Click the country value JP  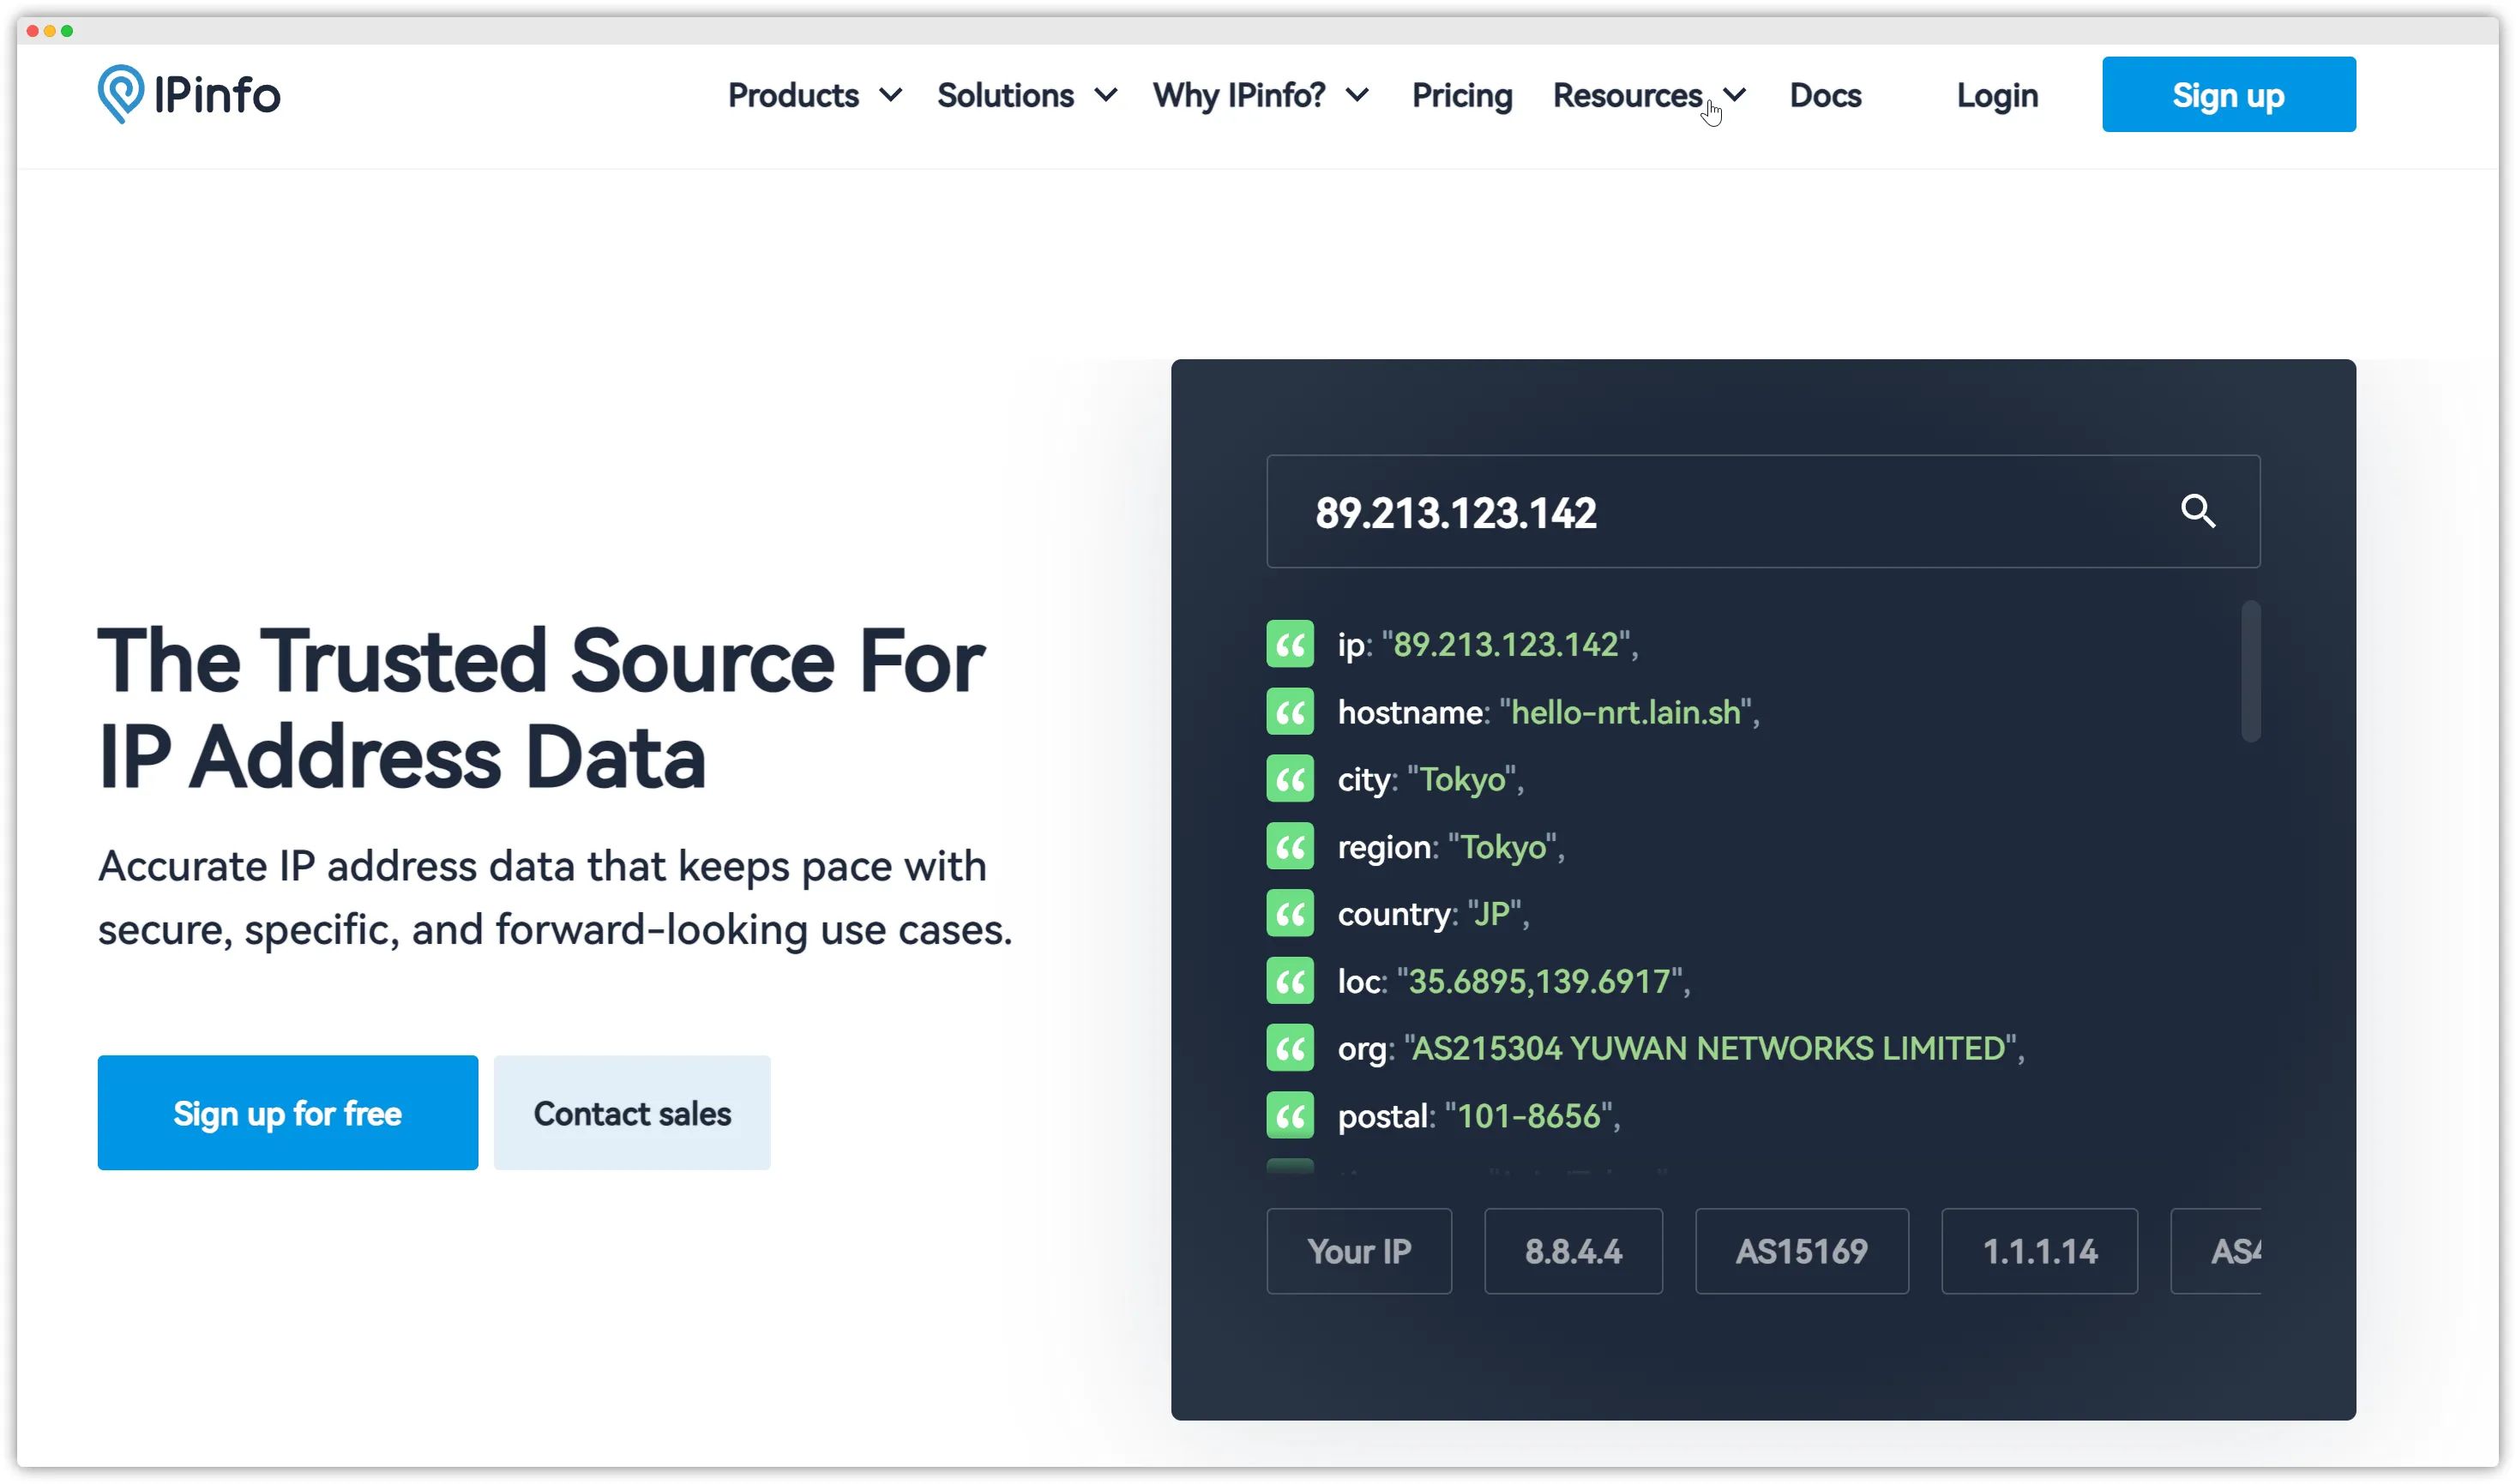[x=1494, y=914]
